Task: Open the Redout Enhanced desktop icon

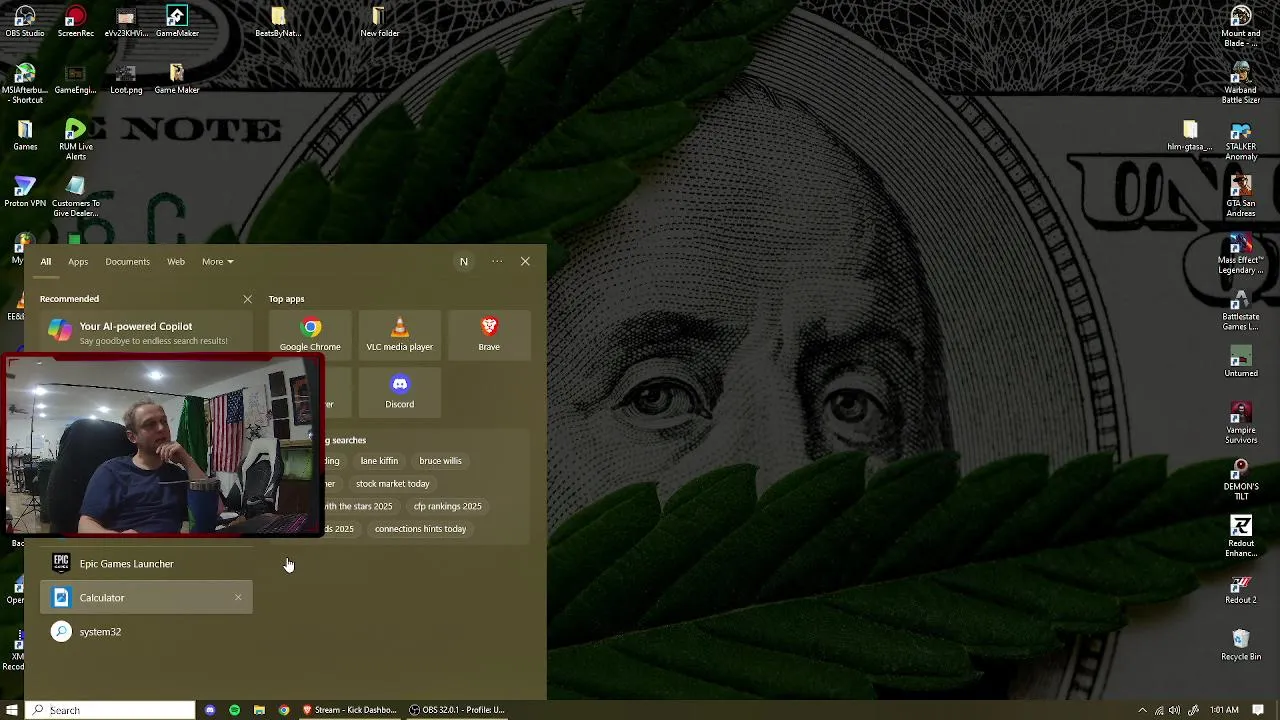Action: tap(1241, 537)
